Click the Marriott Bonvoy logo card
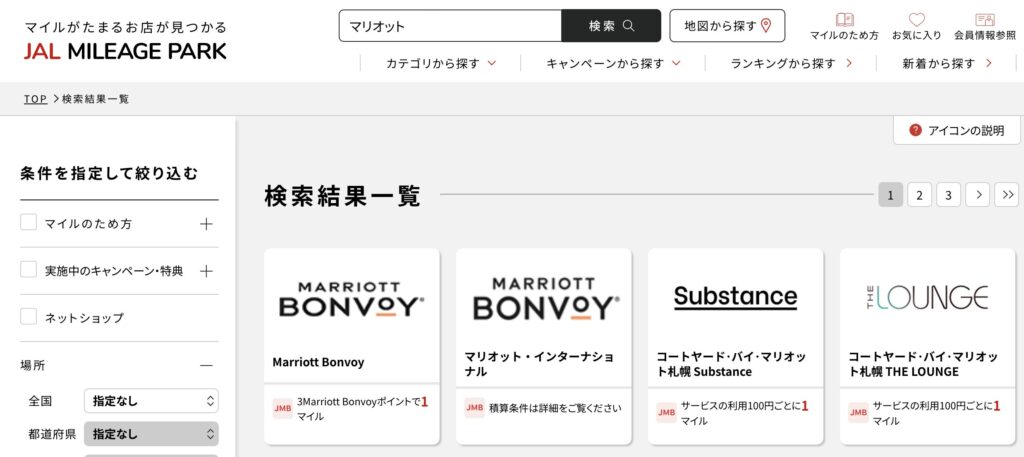The image size is (1024, 457). (351, 298)
